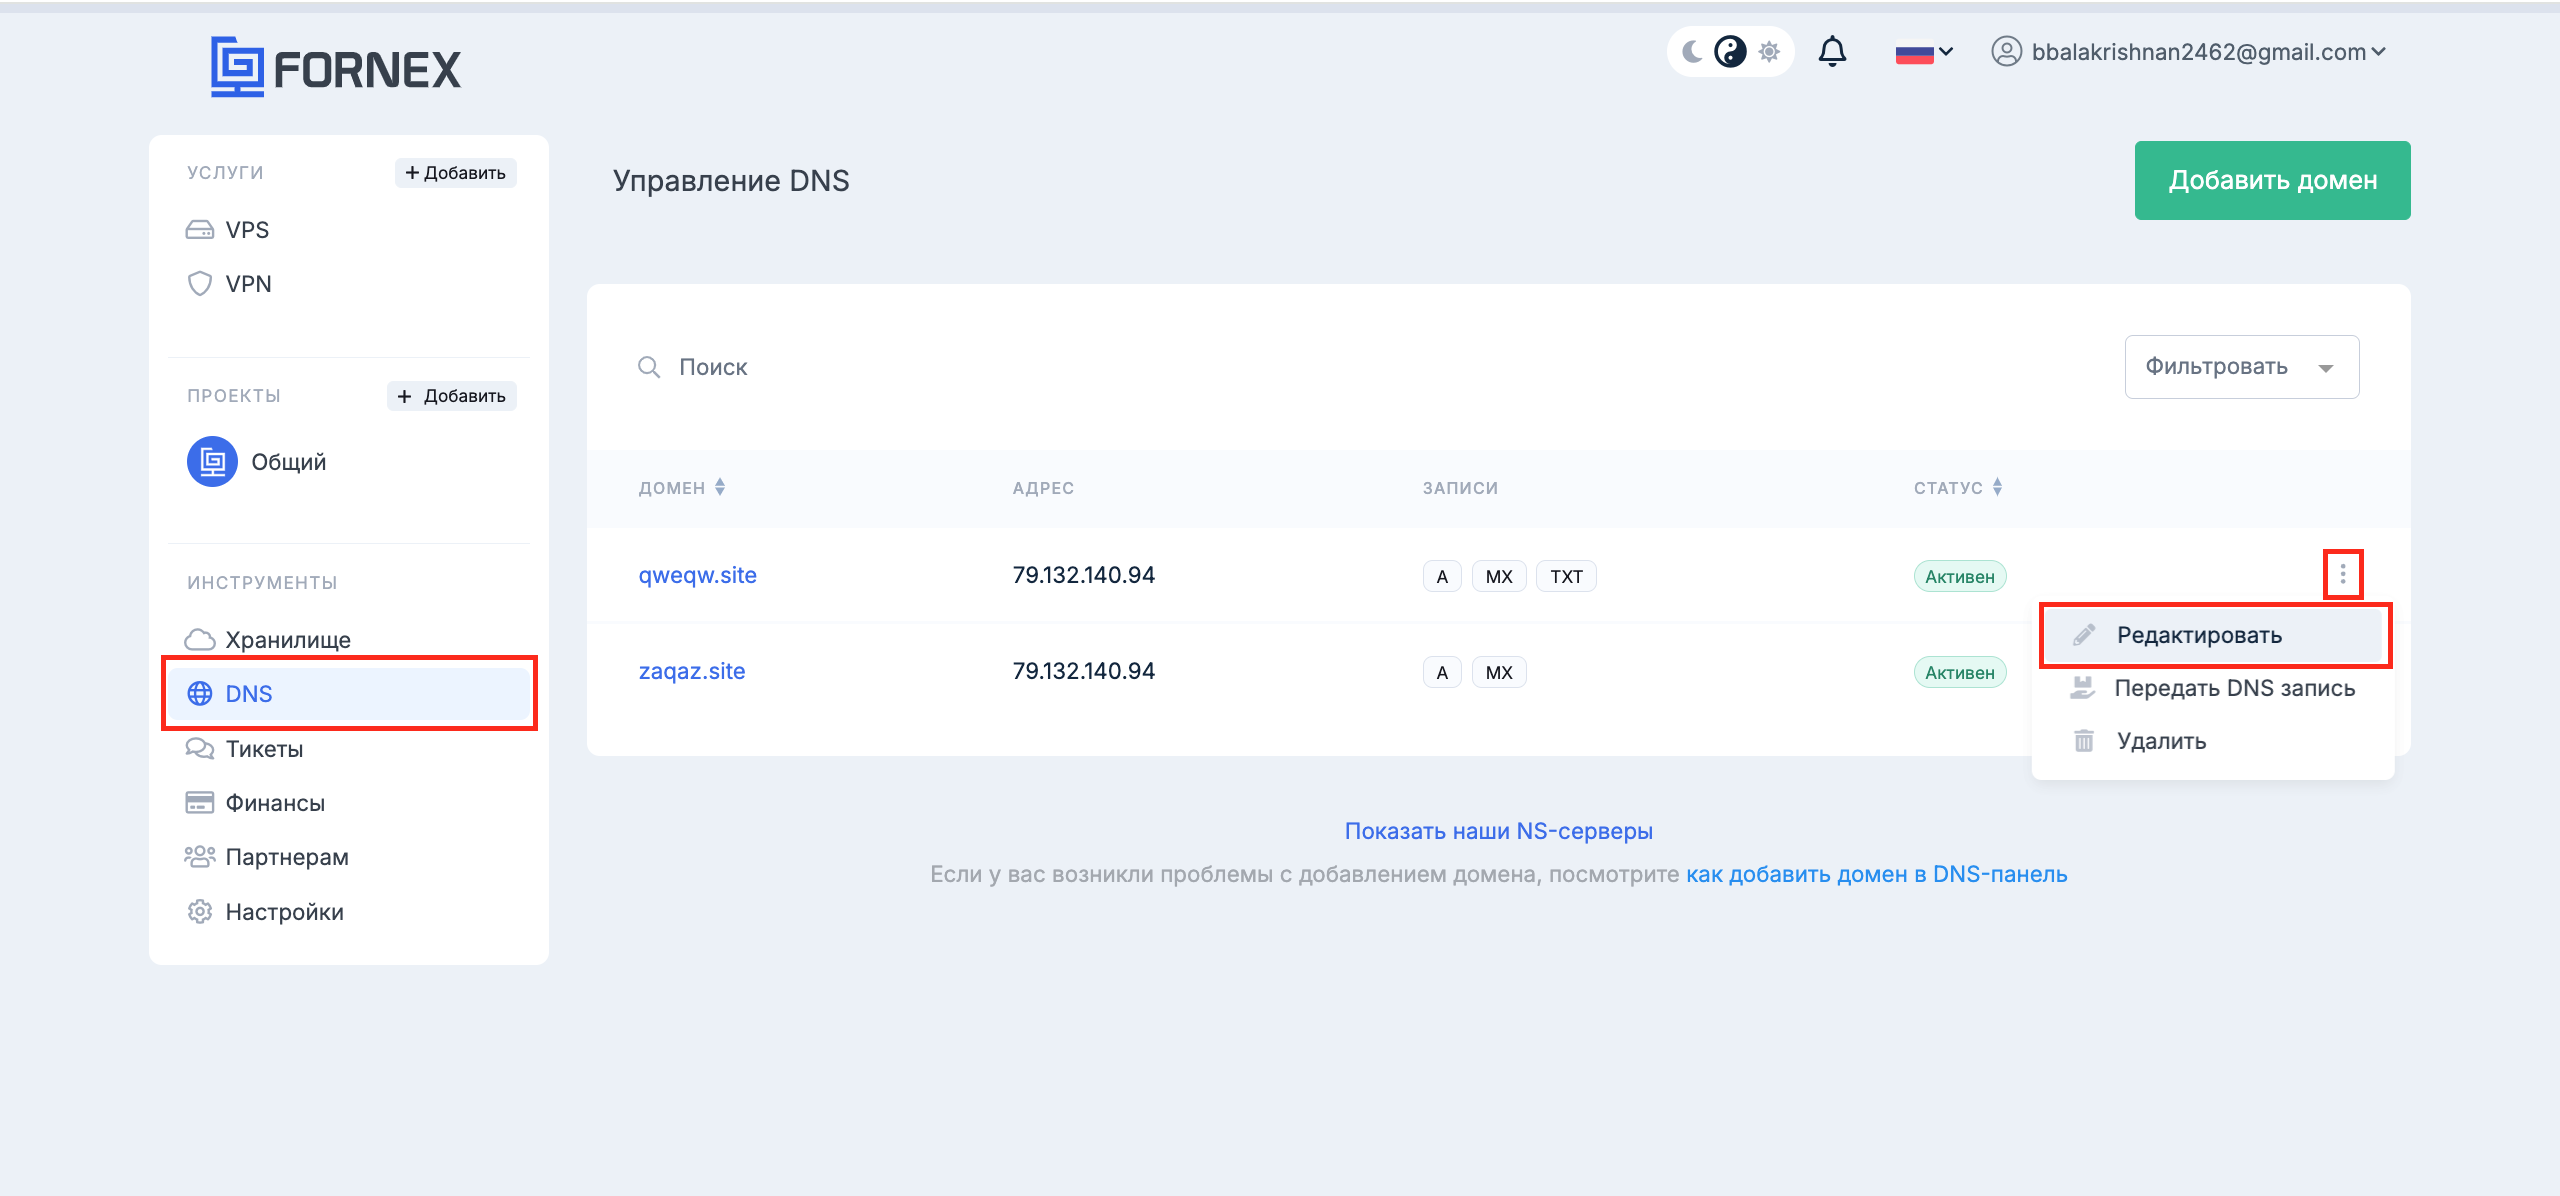
Task: Click zaqaz.site address 79.132.140.94
Action: (1083, 671)
